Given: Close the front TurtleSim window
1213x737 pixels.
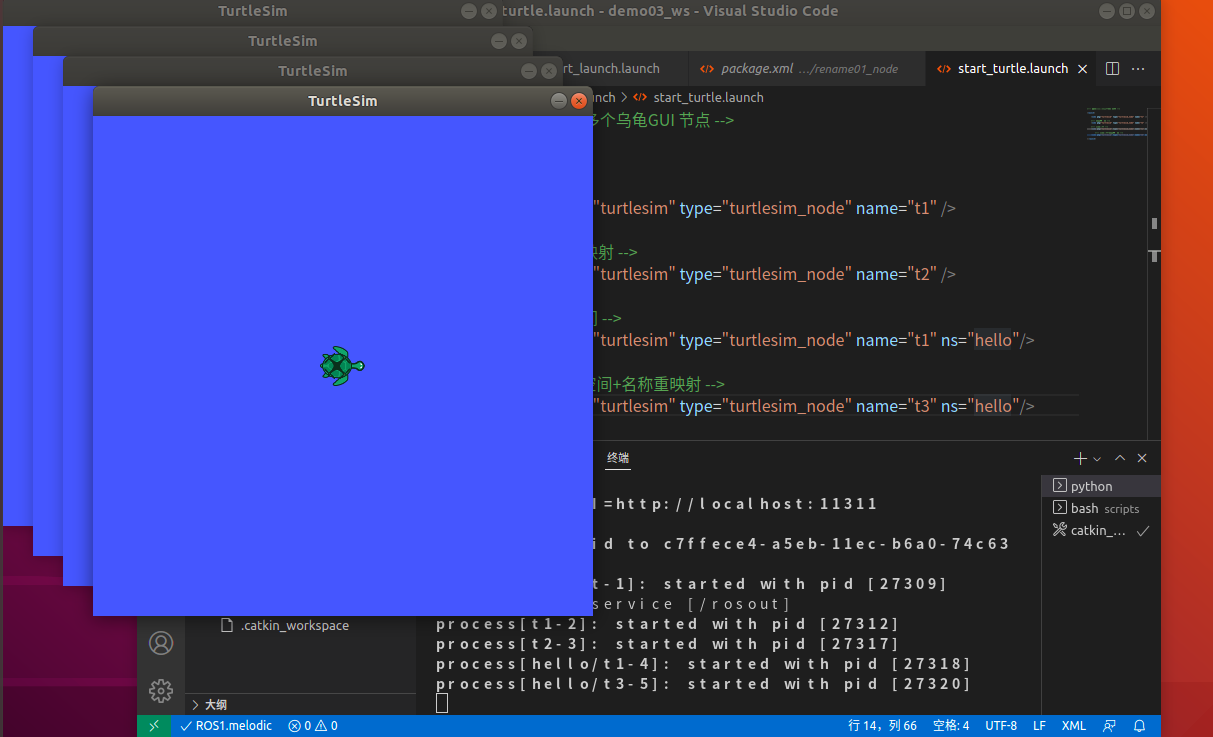Looking at the screenshot, I should click(x=578, y=101).
